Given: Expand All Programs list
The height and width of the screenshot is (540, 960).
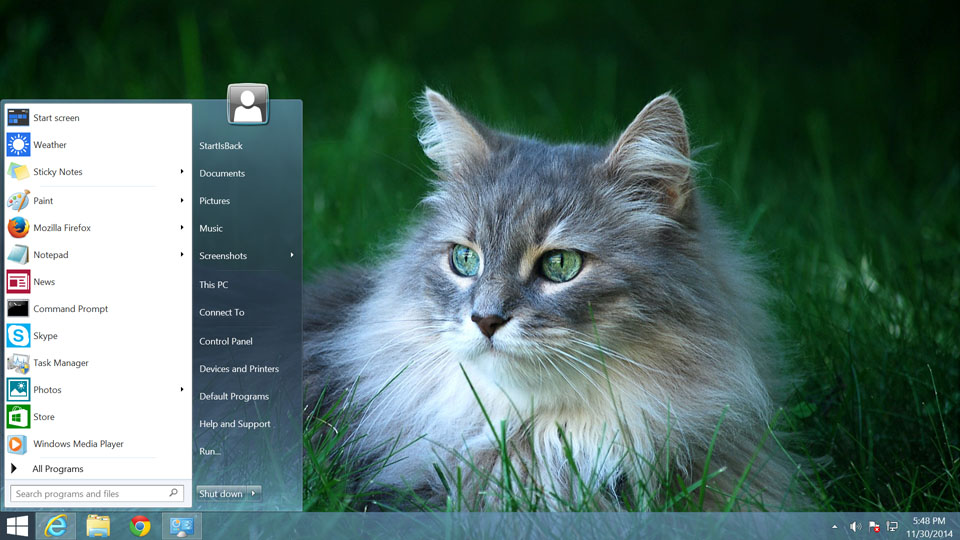Looking at the screenshot, I should pos(57,469).
